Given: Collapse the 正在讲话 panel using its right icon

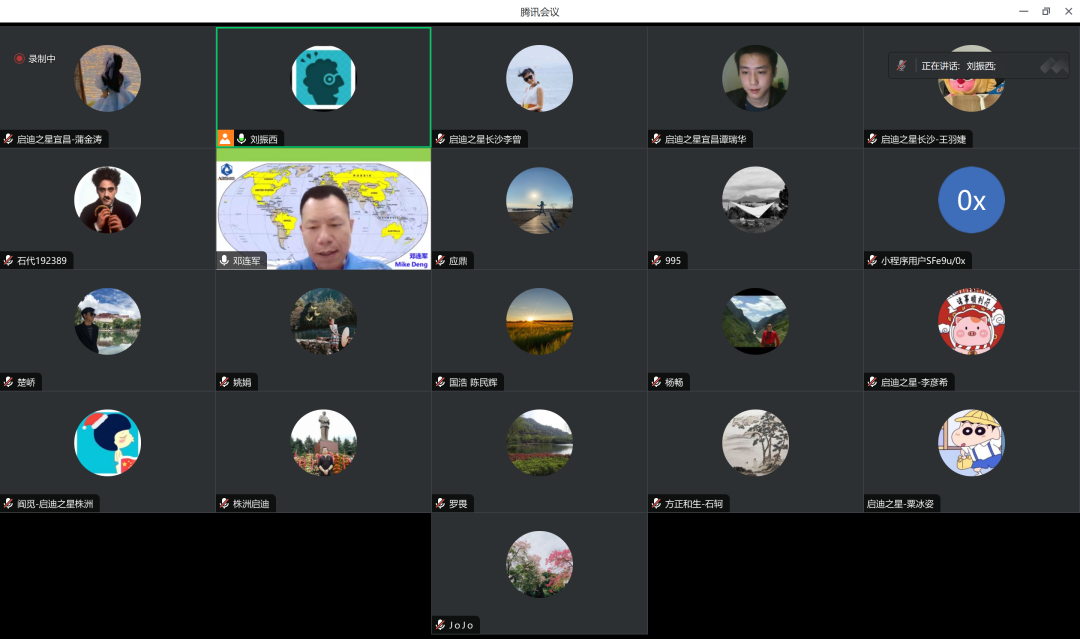Looking at the screenshot, I should click(1054, 66).
